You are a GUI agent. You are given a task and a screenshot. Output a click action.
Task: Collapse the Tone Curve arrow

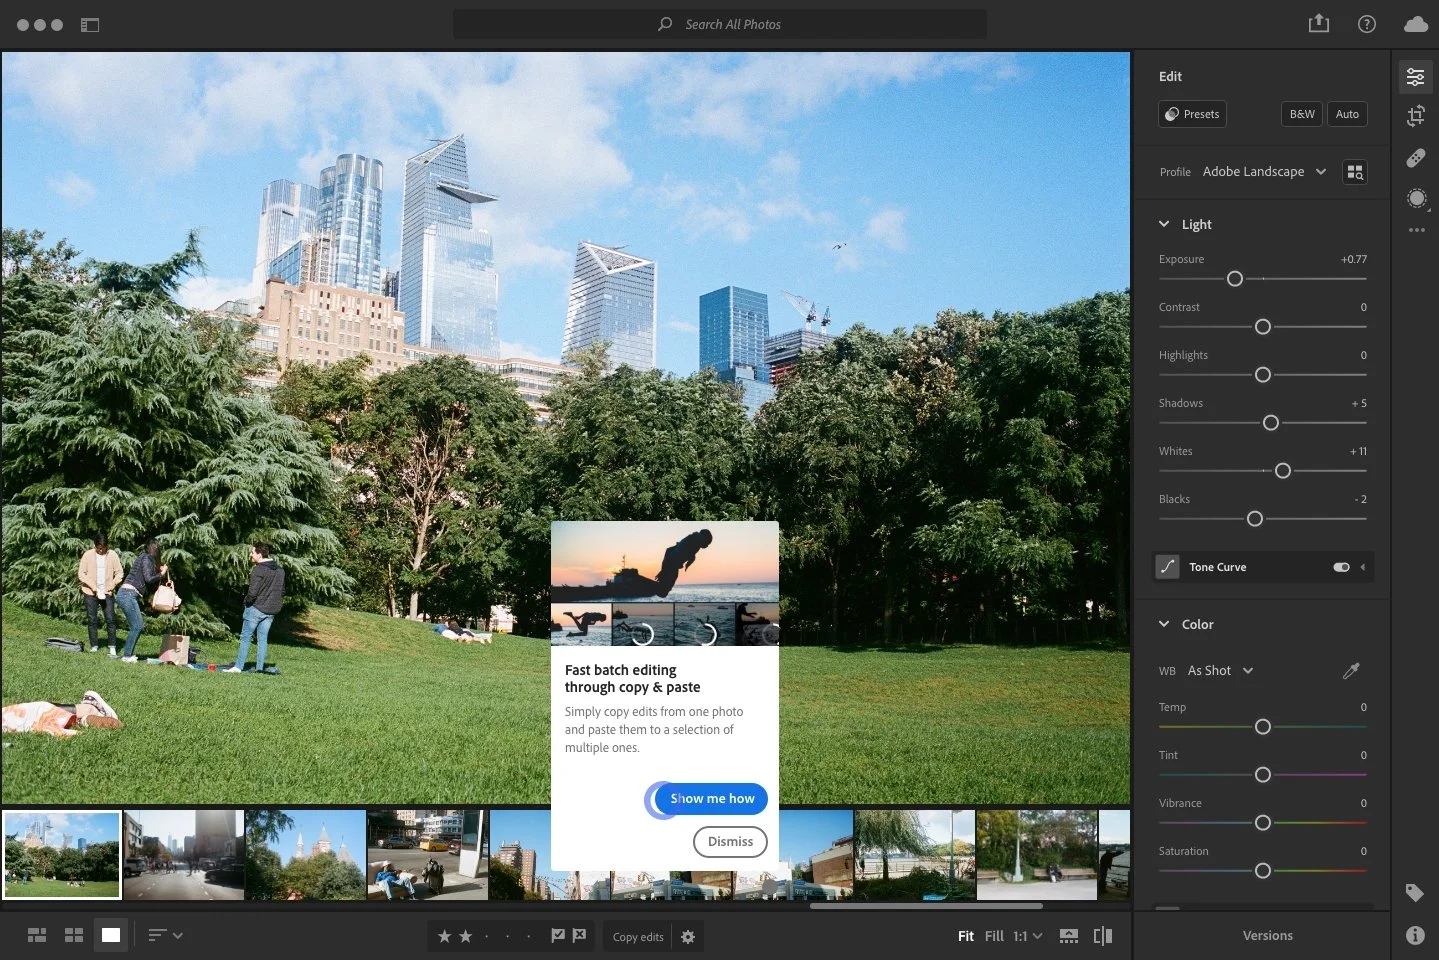click(x=1363, y=567)
